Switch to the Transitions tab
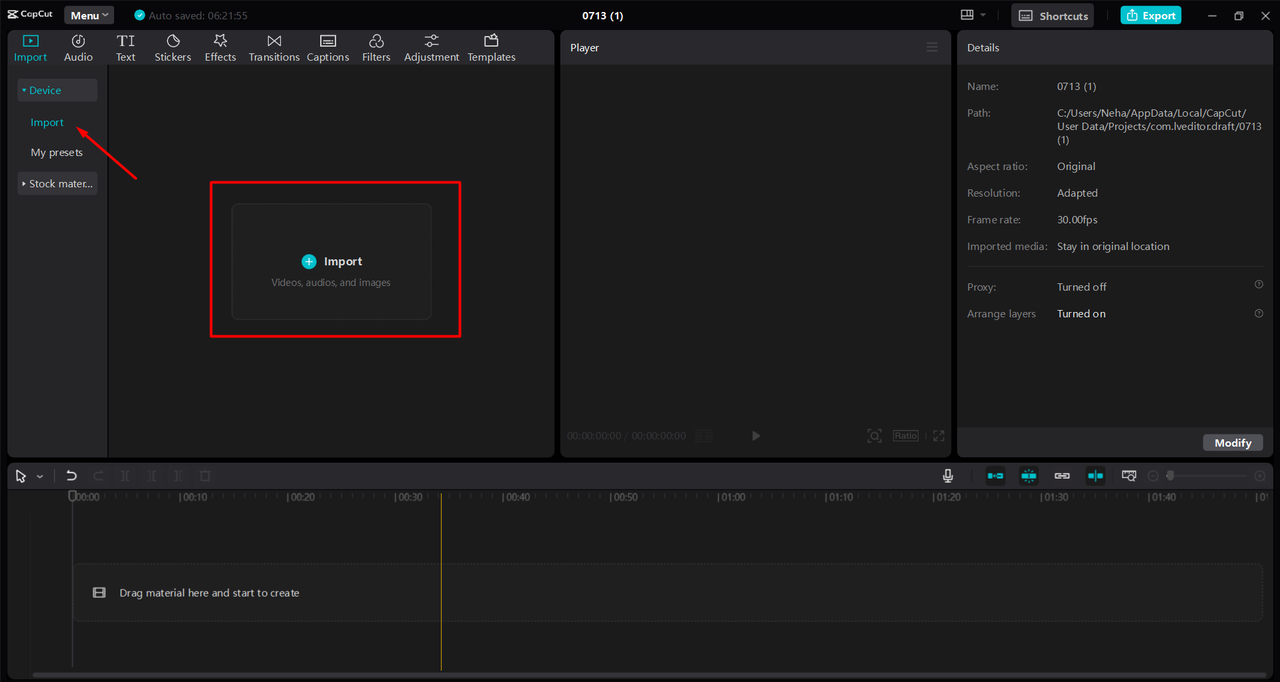This screenshot has width=1280, height=682. [x=274, y=48]
